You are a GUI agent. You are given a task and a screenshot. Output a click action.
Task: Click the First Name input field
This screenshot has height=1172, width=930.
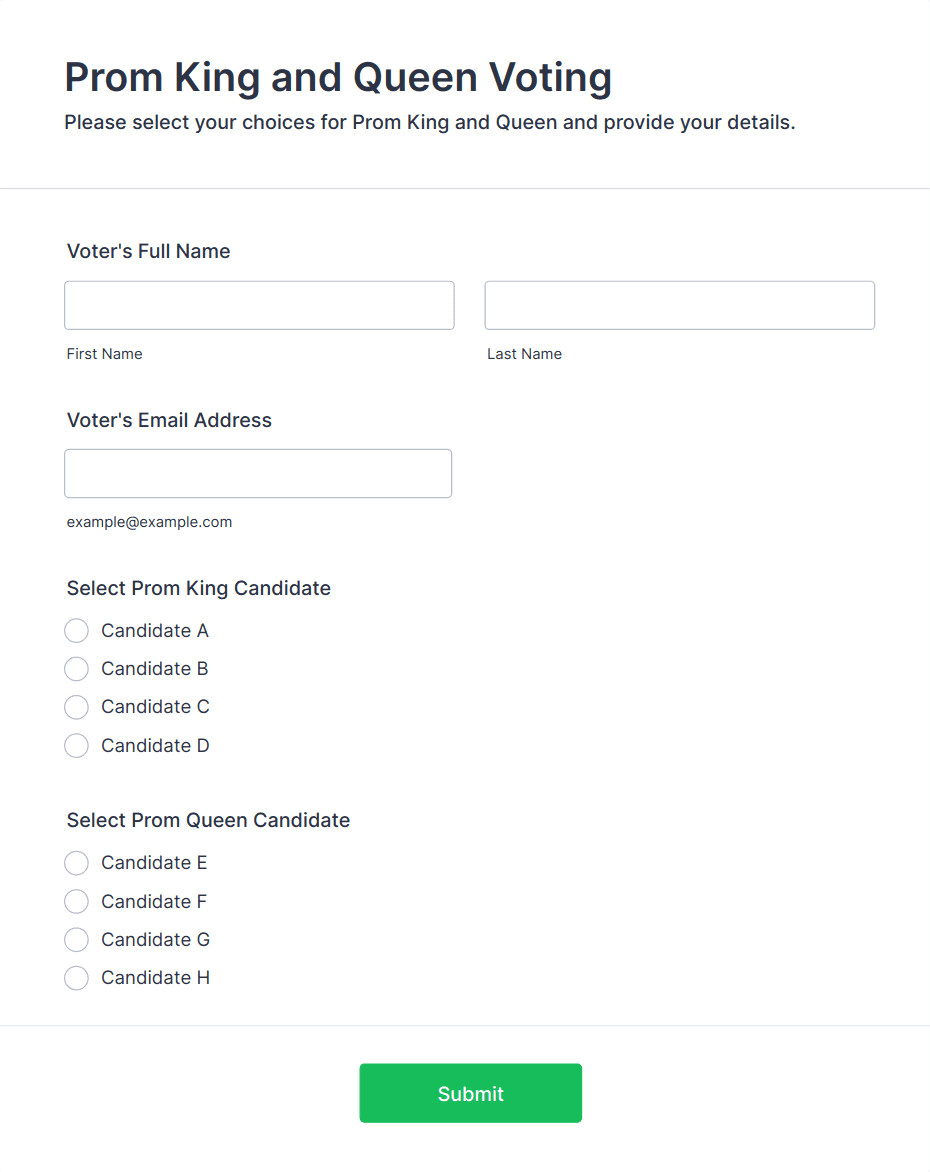(259, 305)
